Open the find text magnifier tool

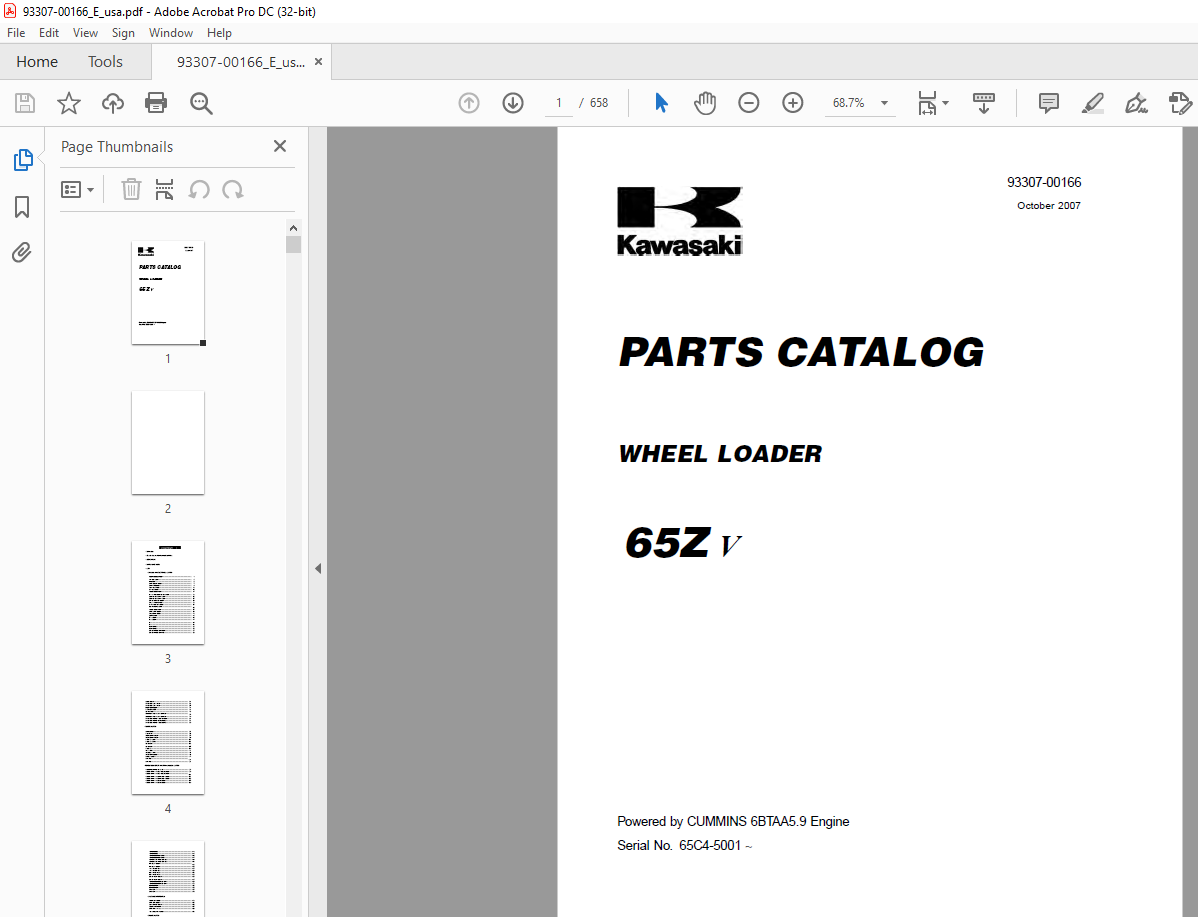pos(201,103)
